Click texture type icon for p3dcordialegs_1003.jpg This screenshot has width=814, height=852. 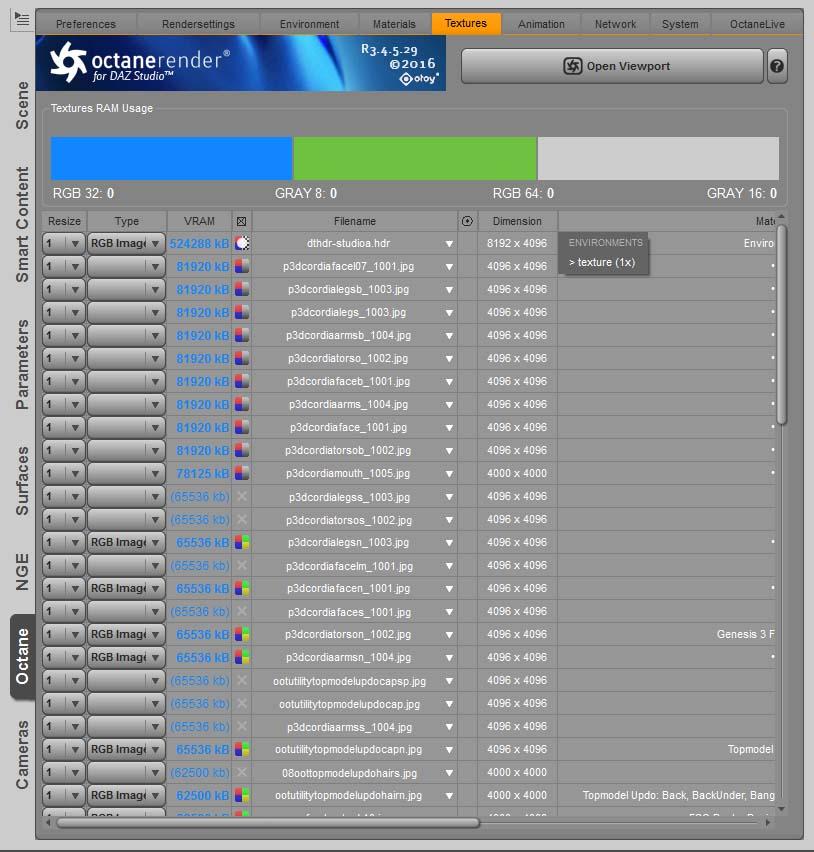click(242, 312)
